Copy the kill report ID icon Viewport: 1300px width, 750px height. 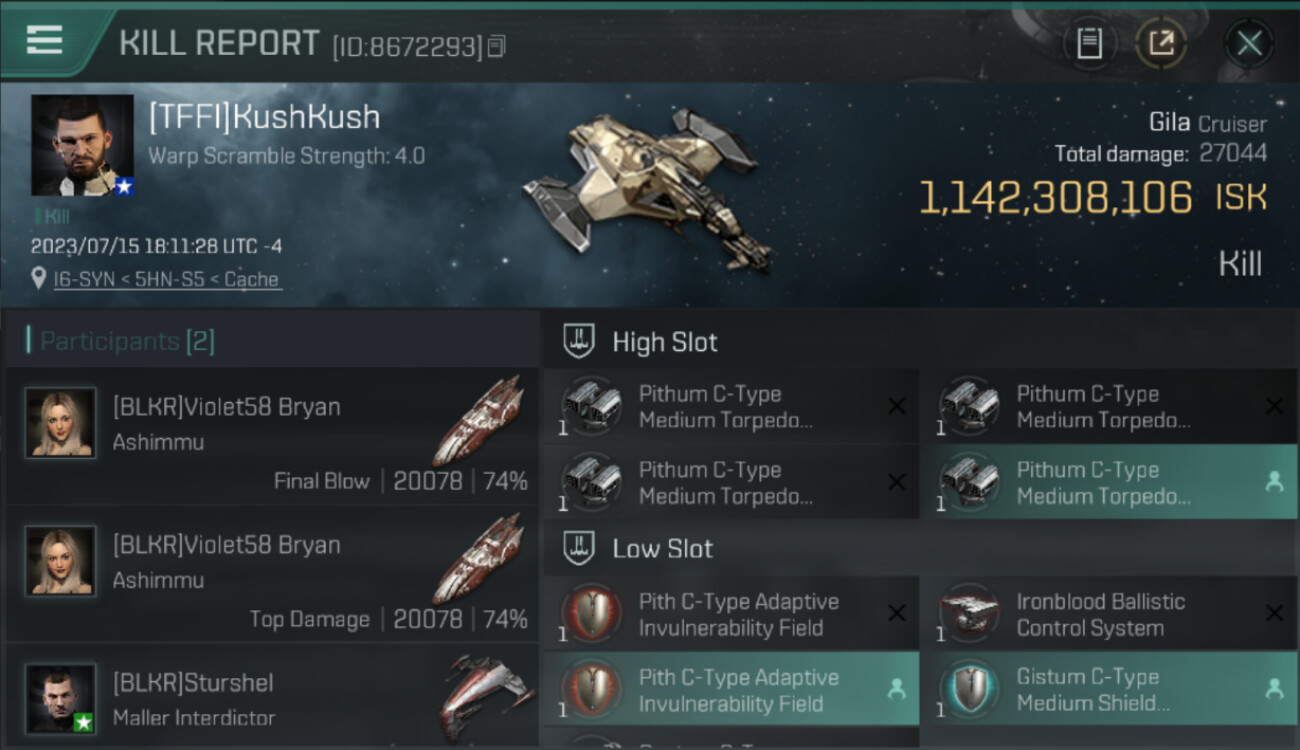pyautogui.click(x=497, y=46)
